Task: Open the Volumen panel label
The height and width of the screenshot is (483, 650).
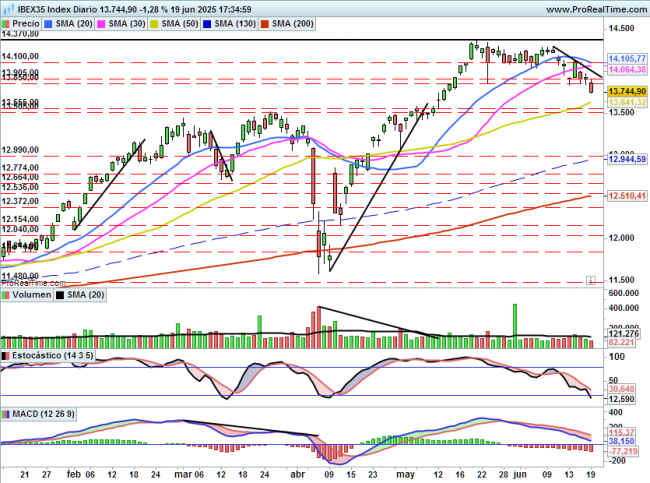Action: point(32,295)
